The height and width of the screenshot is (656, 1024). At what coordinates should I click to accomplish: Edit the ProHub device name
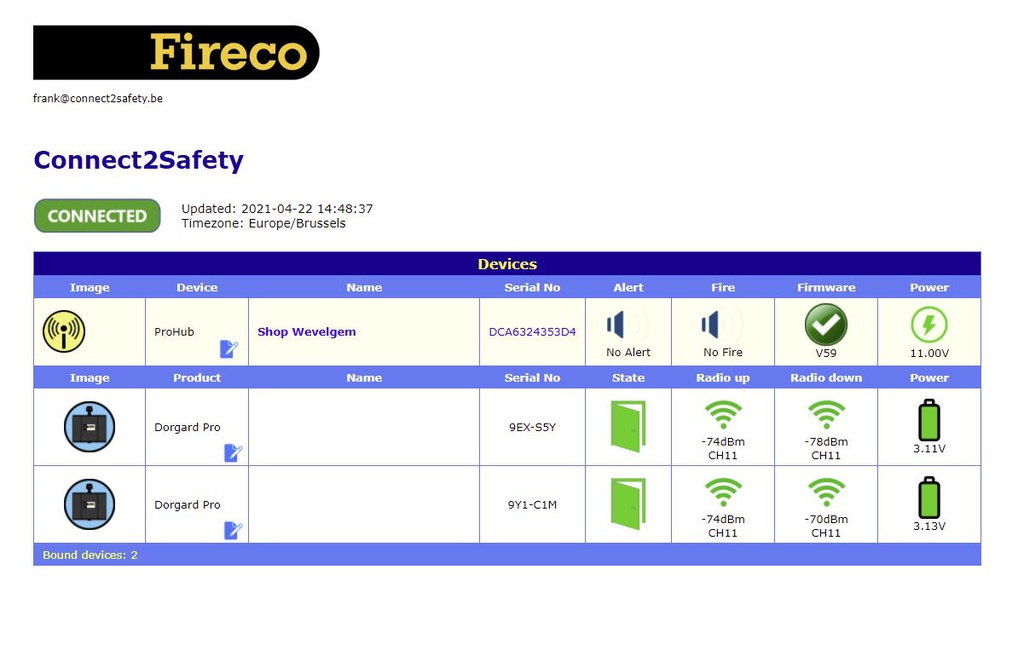click(x=229, y=349)
